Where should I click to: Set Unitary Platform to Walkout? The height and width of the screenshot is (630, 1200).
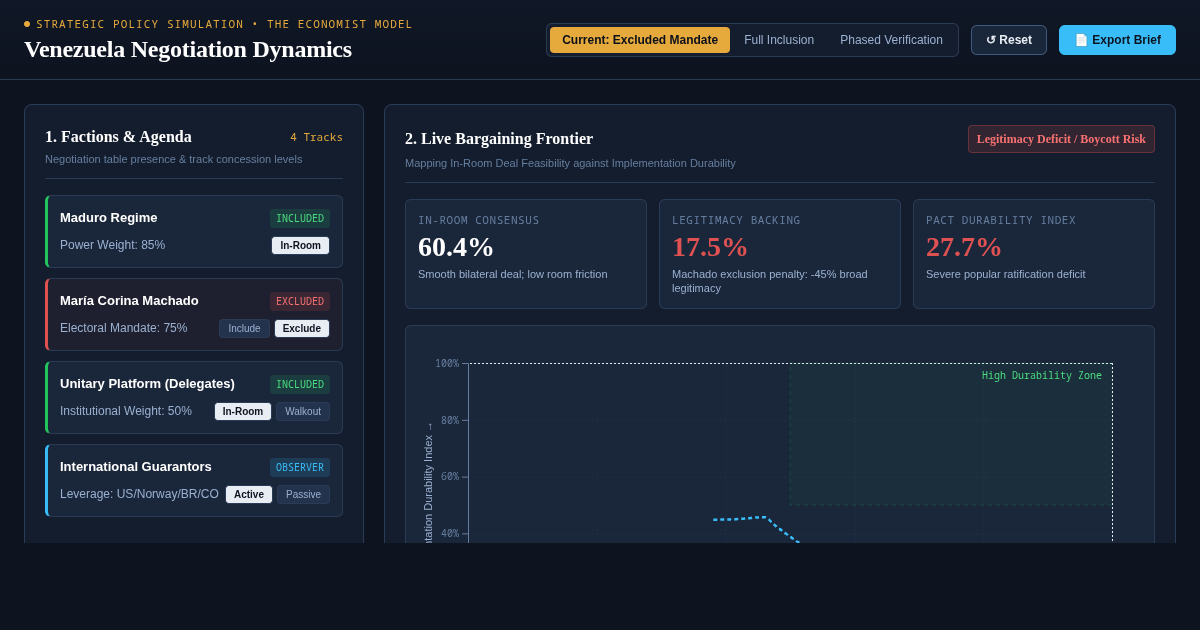[x=303, y=411]
